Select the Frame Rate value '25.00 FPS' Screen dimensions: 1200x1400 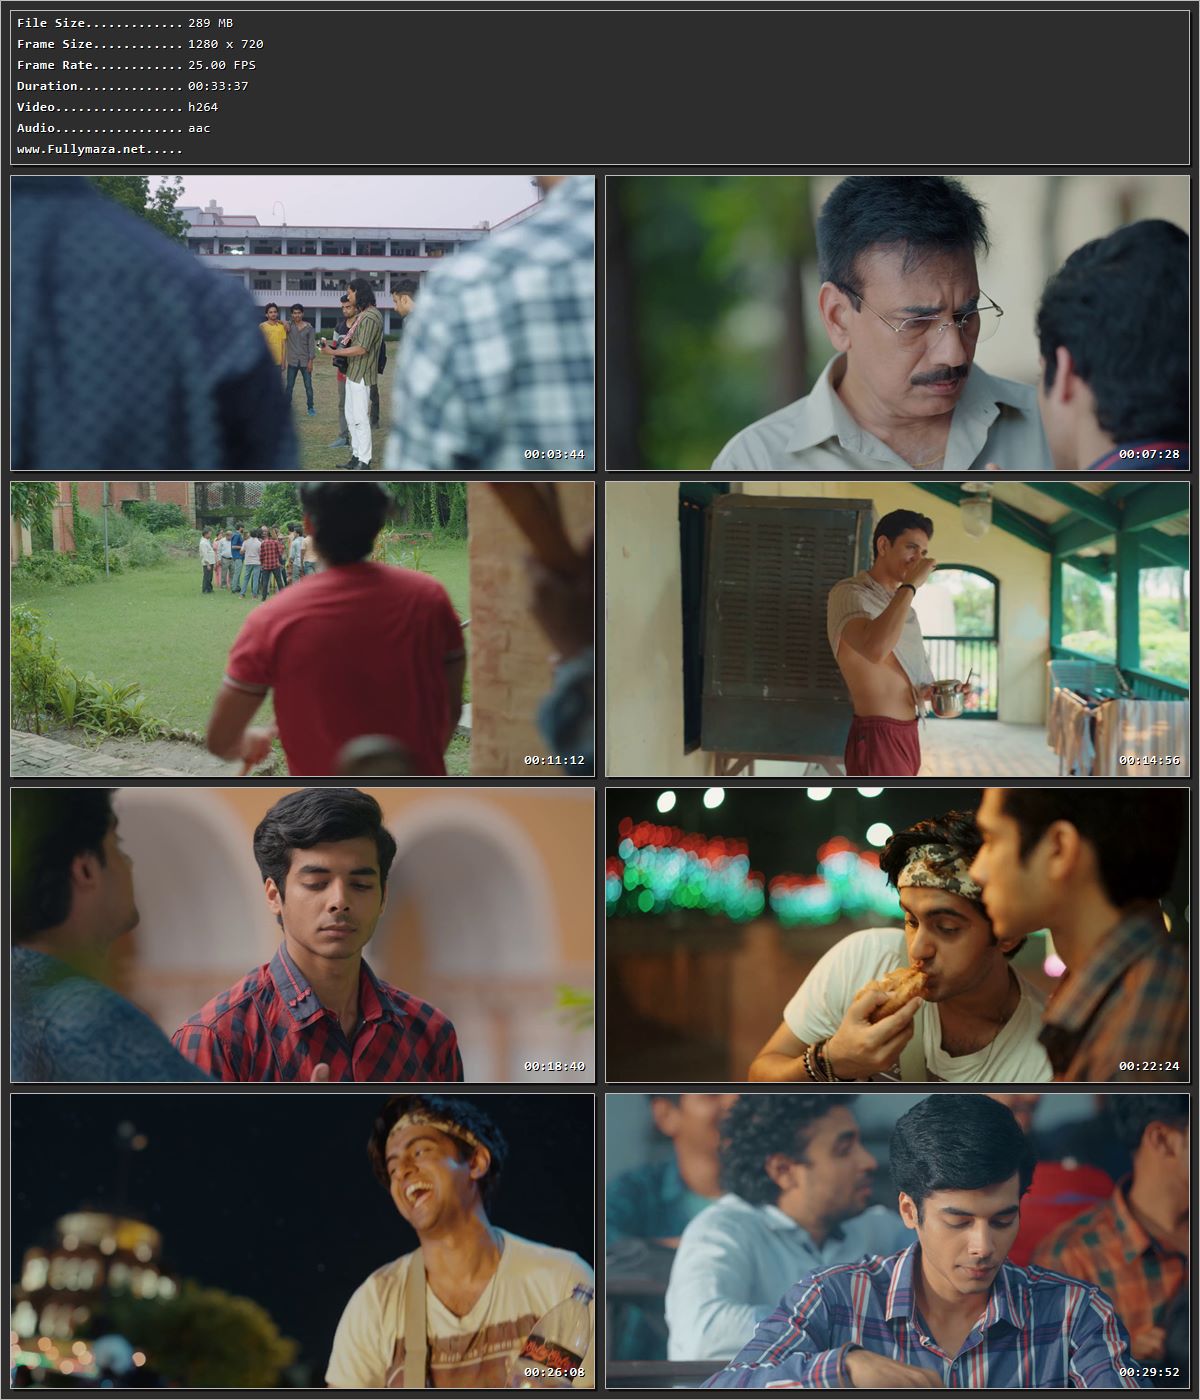point(222,65)
